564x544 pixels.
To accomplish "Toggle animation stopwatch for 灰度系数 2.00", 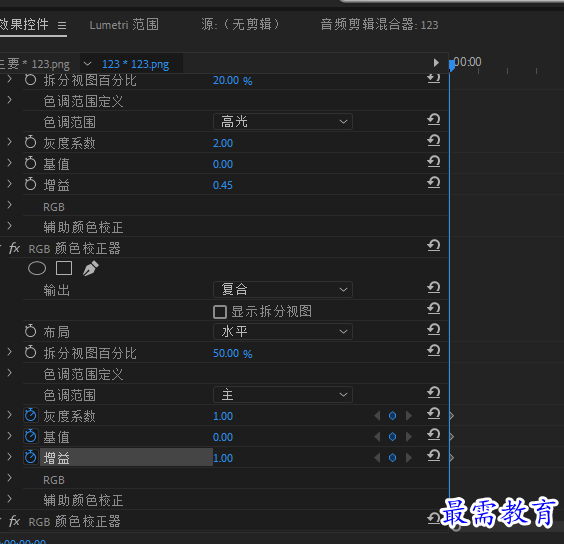I will coord(31,142).
